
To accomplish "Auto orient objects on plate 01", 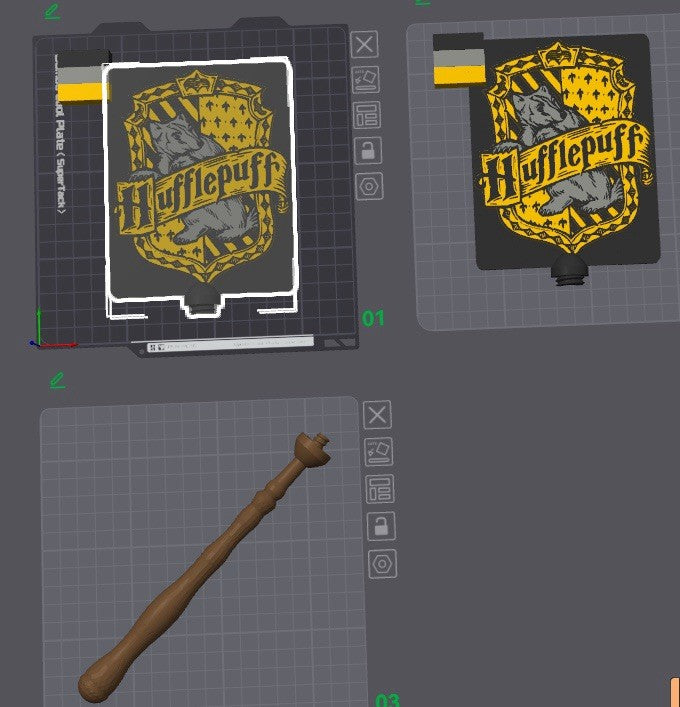I will 366,80.
